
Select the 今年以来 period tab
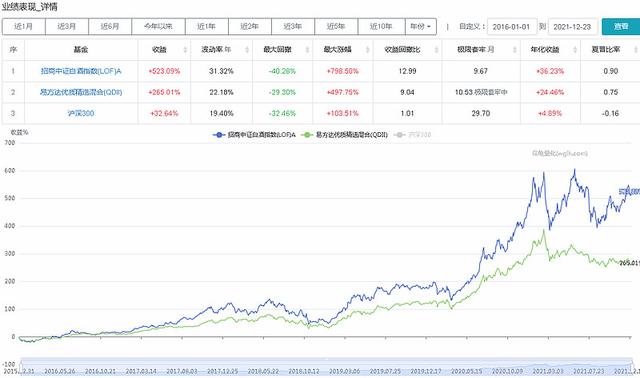coord(158,27)
